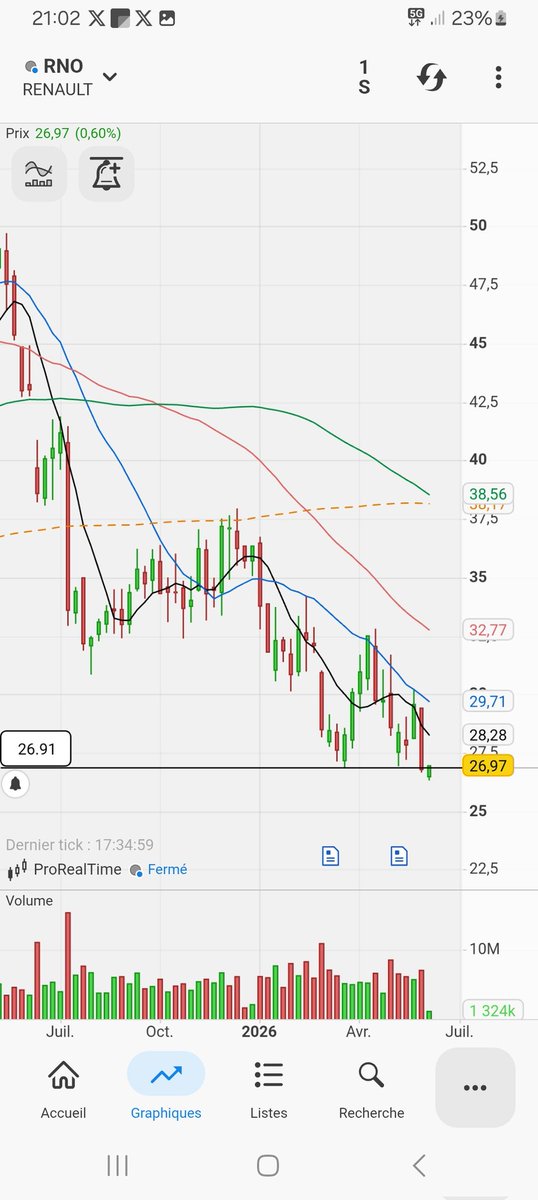
Task: Tap the green moving average value 38,56
Action: (x=488, y=494)
